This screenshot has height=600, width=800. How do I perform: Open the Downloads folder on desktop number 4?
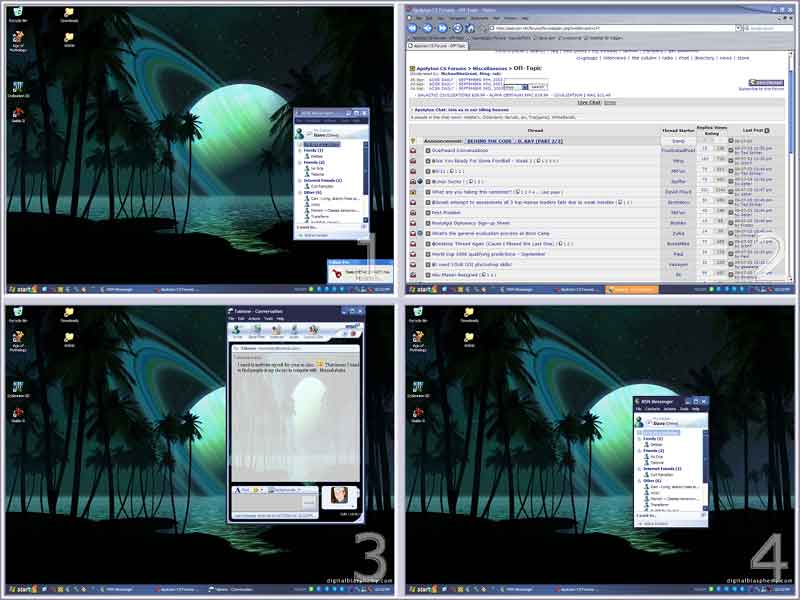(469, 315)
